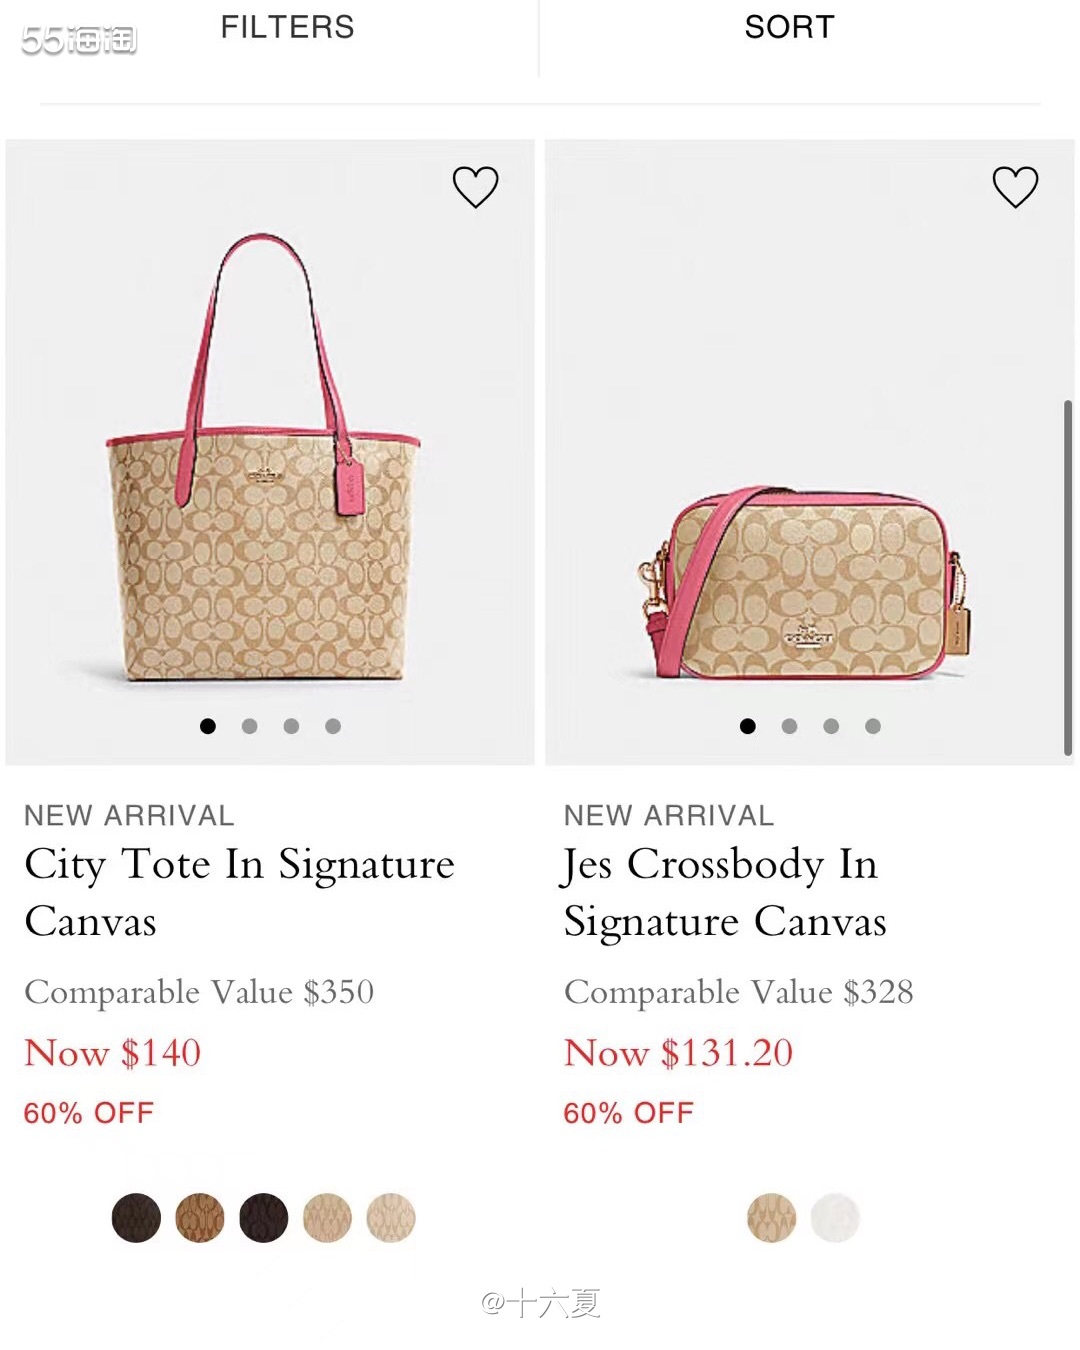Show second image of Jes Crossbody carousel

coord(790,726)
